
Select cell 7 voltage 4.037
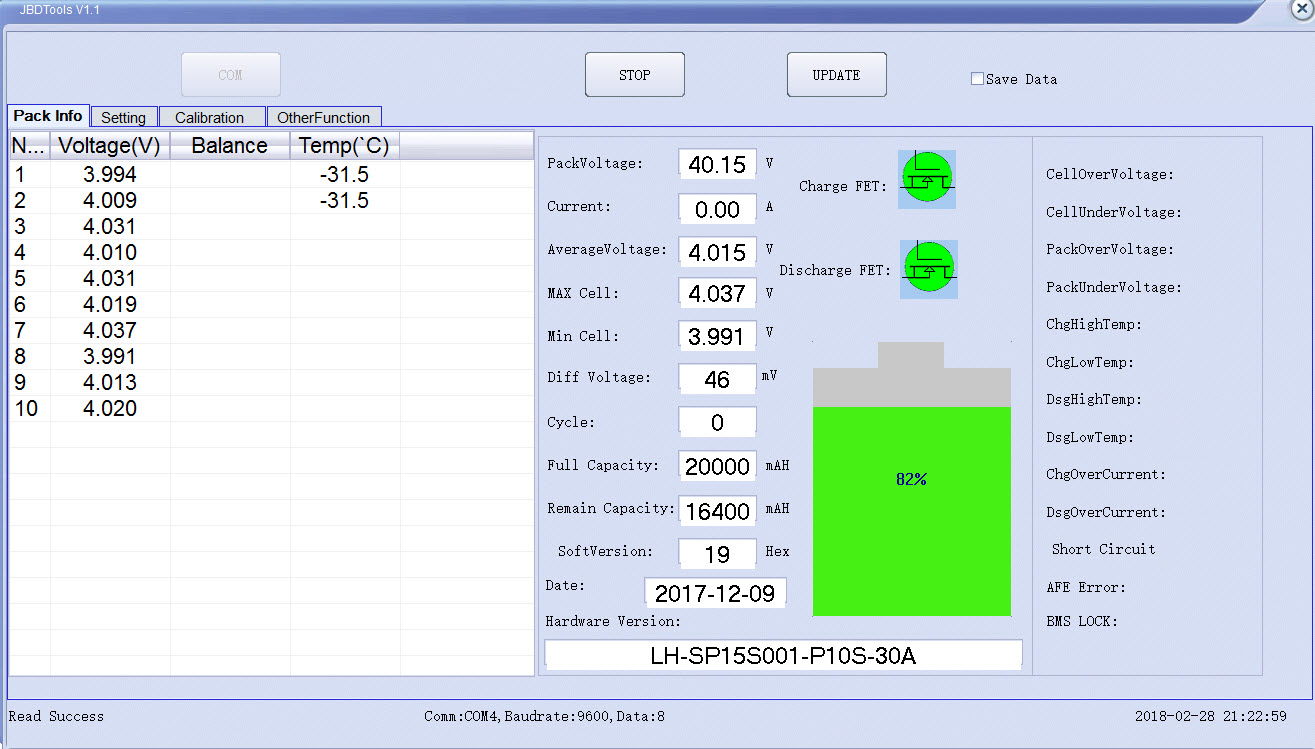pyautogui.click(x=110, y=331)
